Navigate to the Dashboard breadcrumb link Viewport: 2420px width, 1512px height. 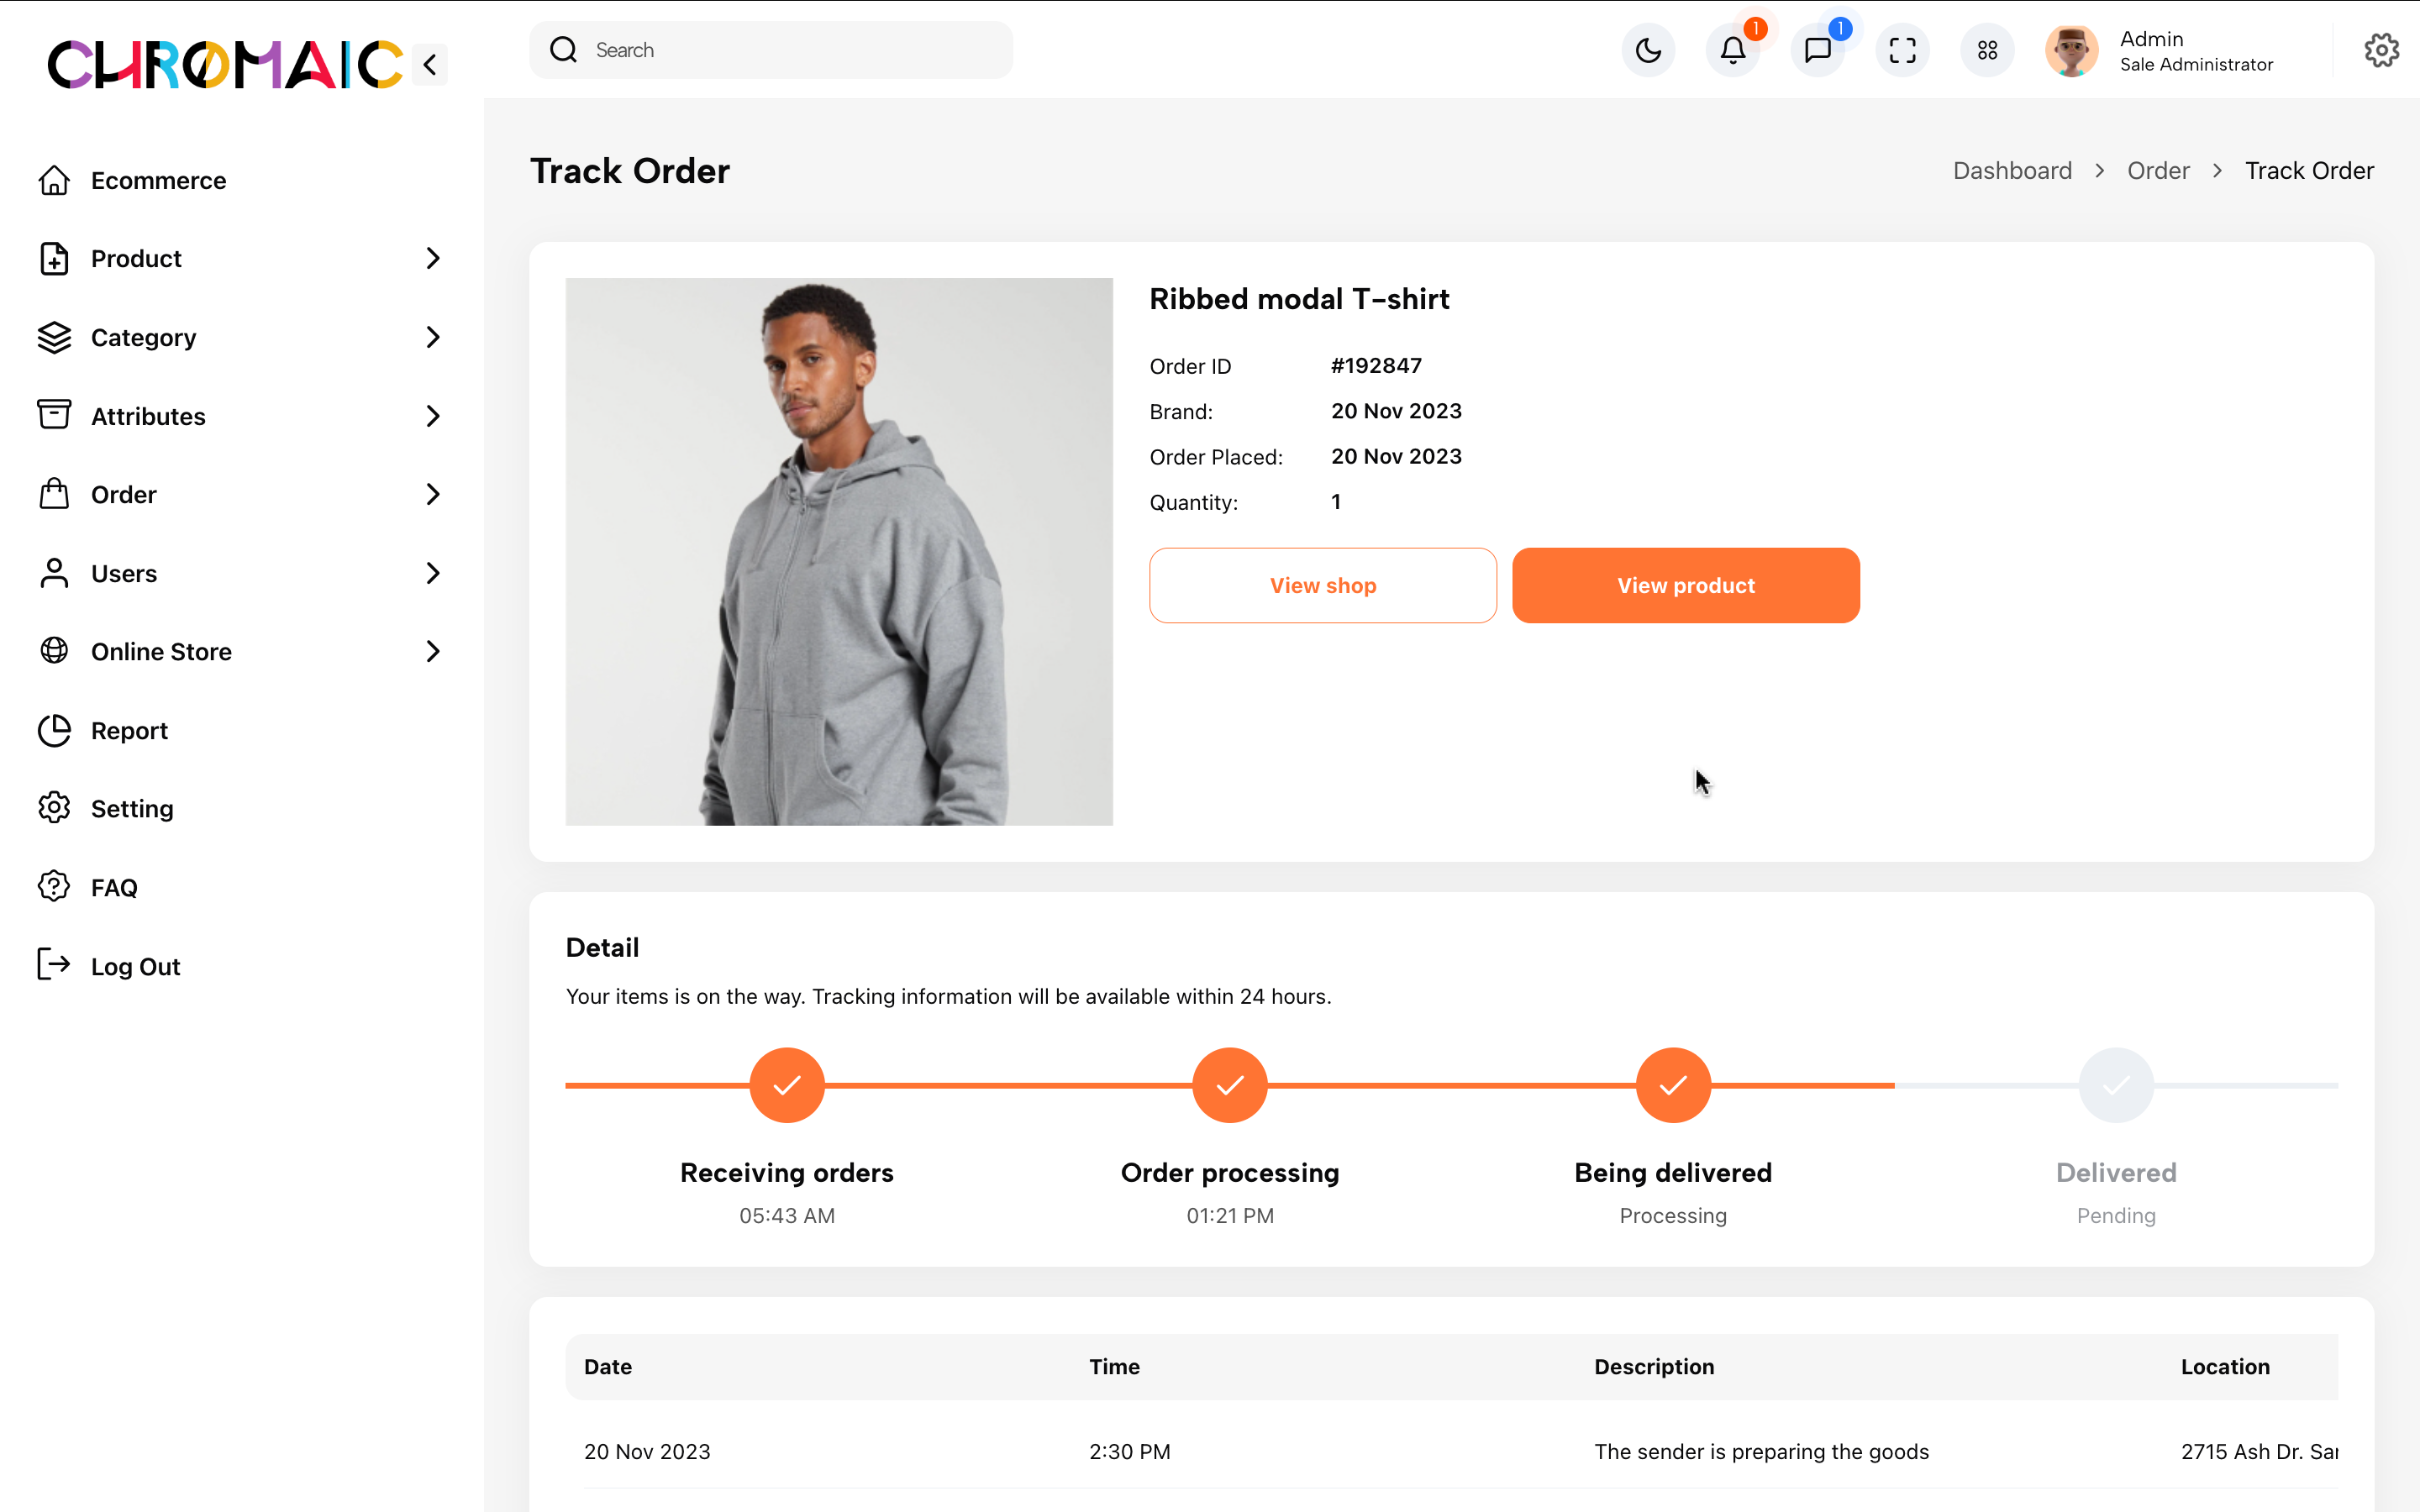click(x=2012, y=171)
